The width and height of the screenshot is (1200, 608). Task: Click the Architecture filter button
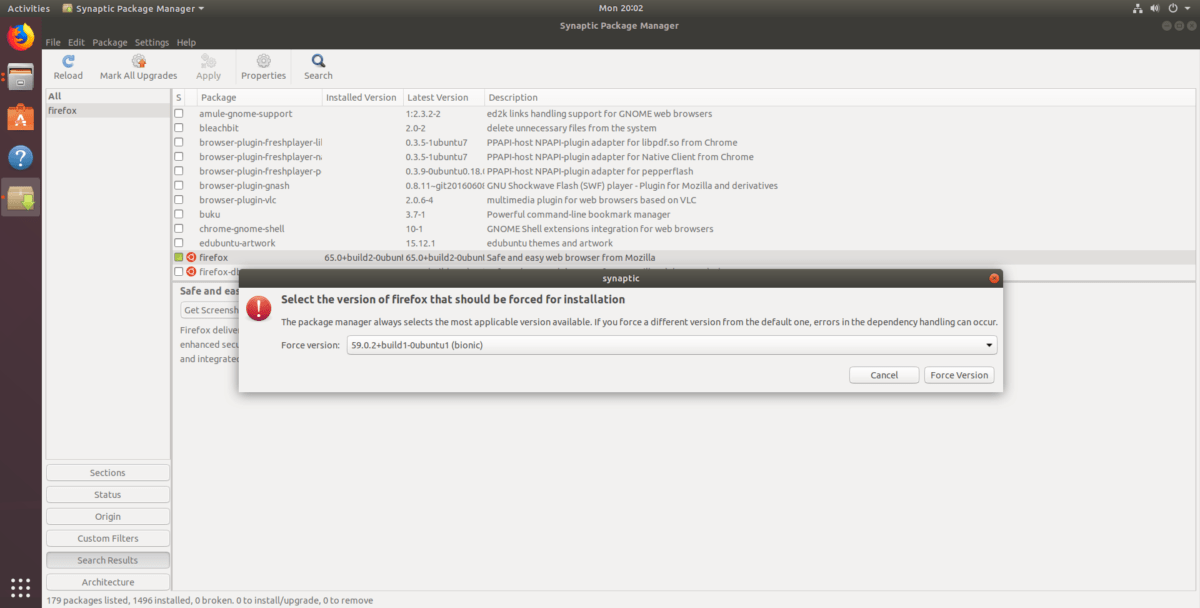108,582
